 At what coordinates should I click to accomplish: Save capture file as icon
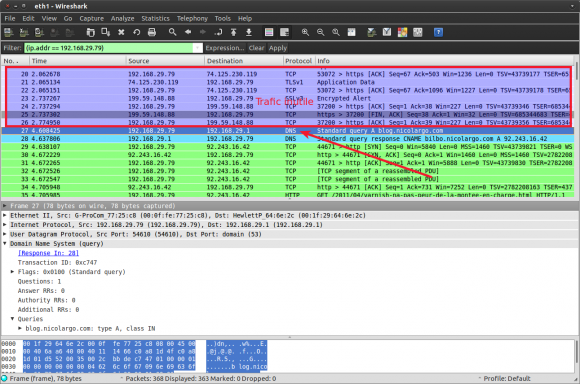[106, 33]
